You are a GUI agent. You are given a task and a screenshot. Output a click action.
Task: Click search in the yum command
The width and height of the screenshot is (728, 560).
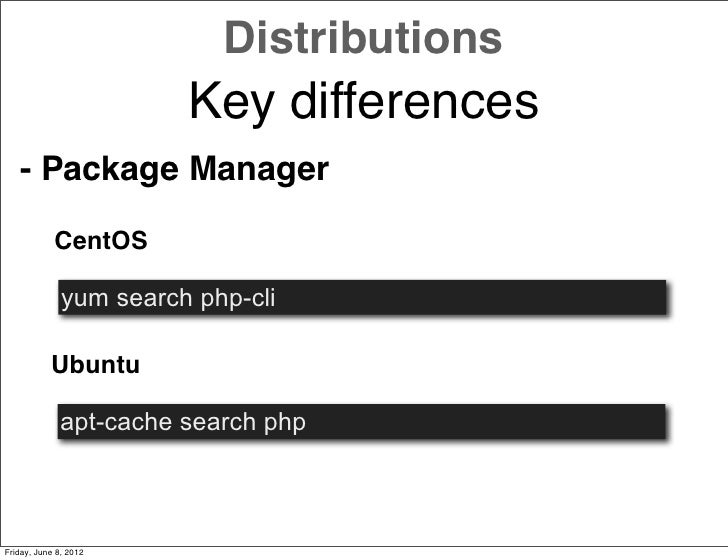pyautogui.click(x=154, y=298)
